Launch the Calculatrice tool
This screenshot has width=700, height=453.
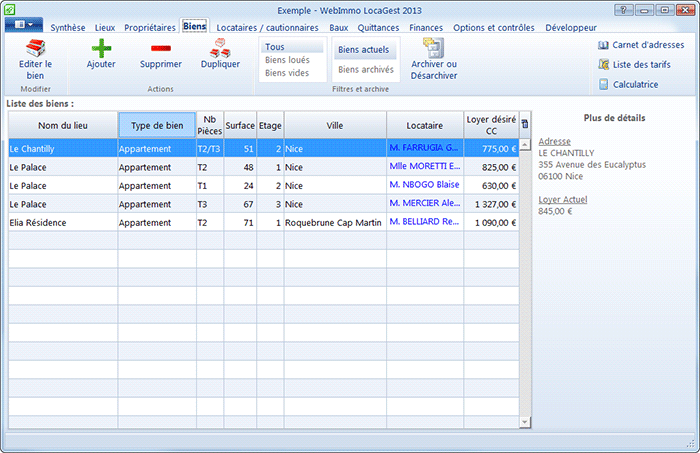(x=628, y=84)
